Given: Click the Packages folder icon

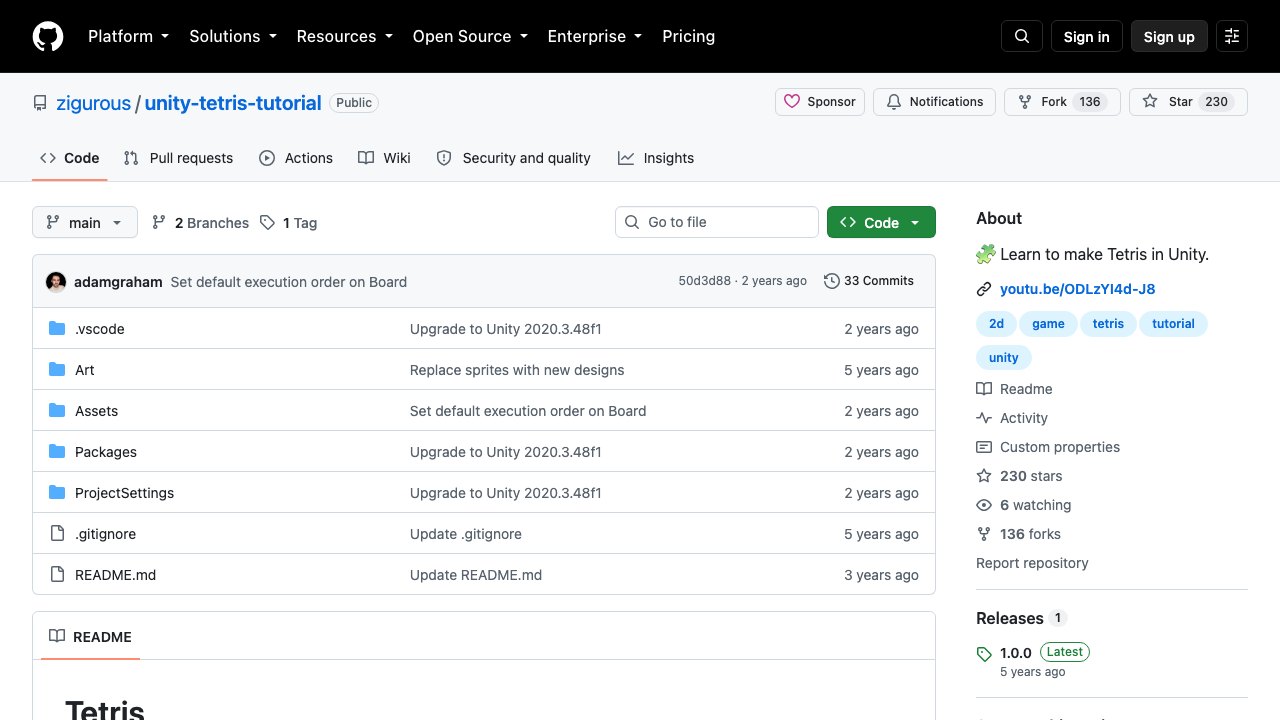Looking at the screenshot, I should pyautogui.click(x=57, y=452).
